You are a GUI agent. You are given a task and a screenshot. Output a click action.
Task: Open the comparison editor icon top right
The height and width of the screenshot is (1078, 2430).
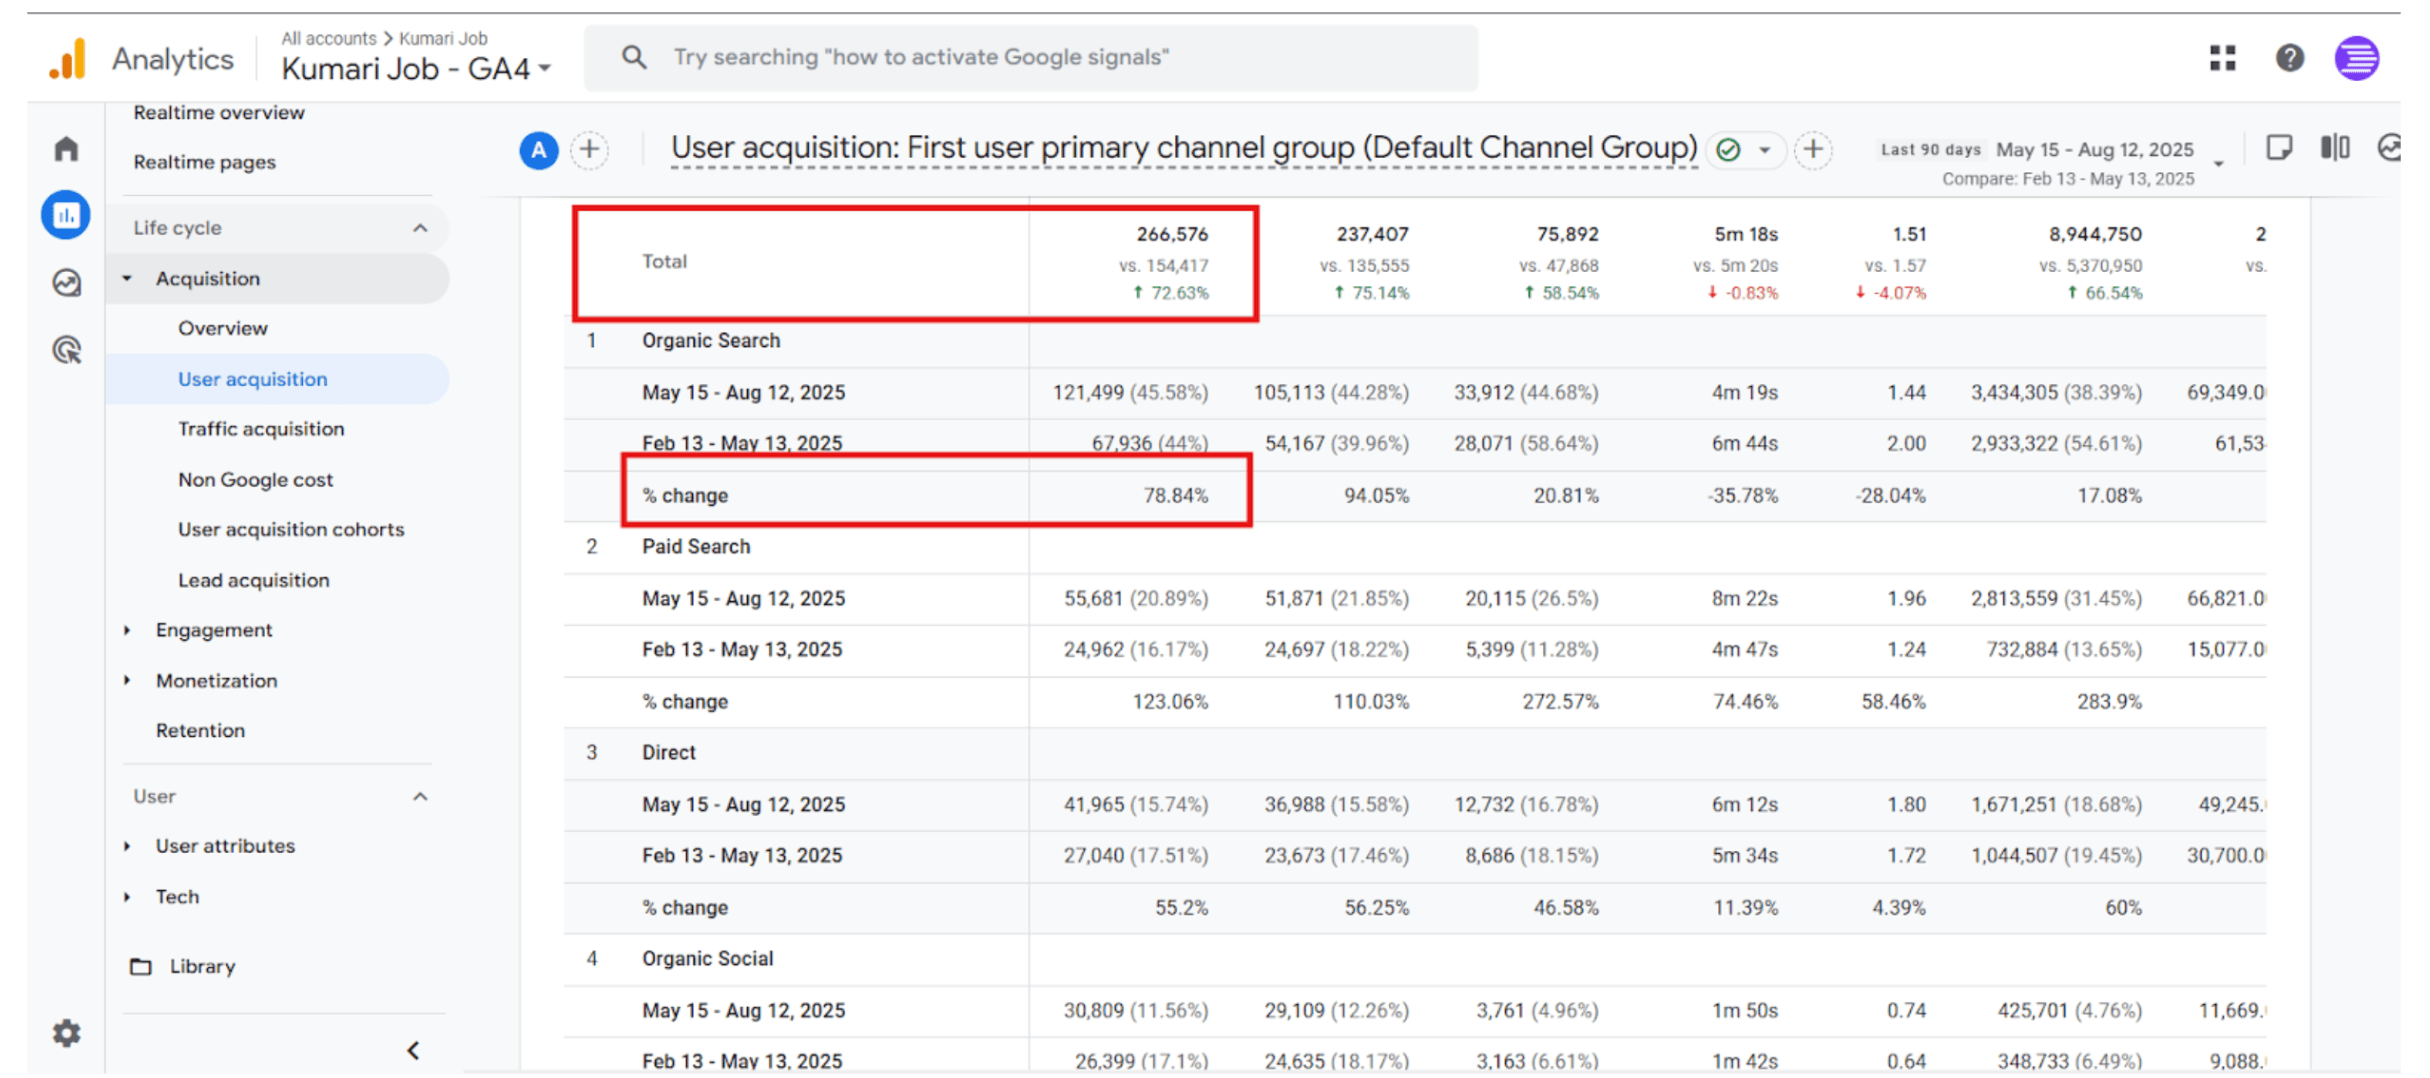(x=2336, y=148)
